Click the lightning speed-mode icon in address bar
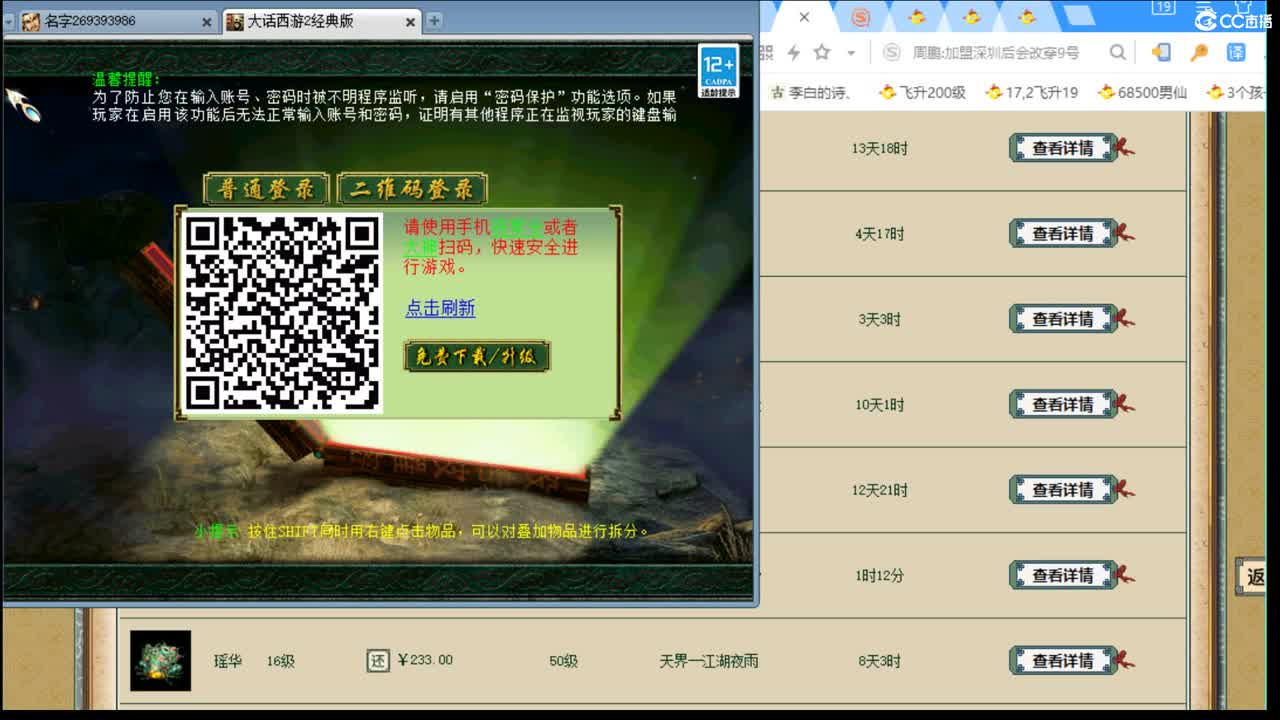The height and width of the screenshot is (720, 1280). pyautogui.click(x=793, y=52)
